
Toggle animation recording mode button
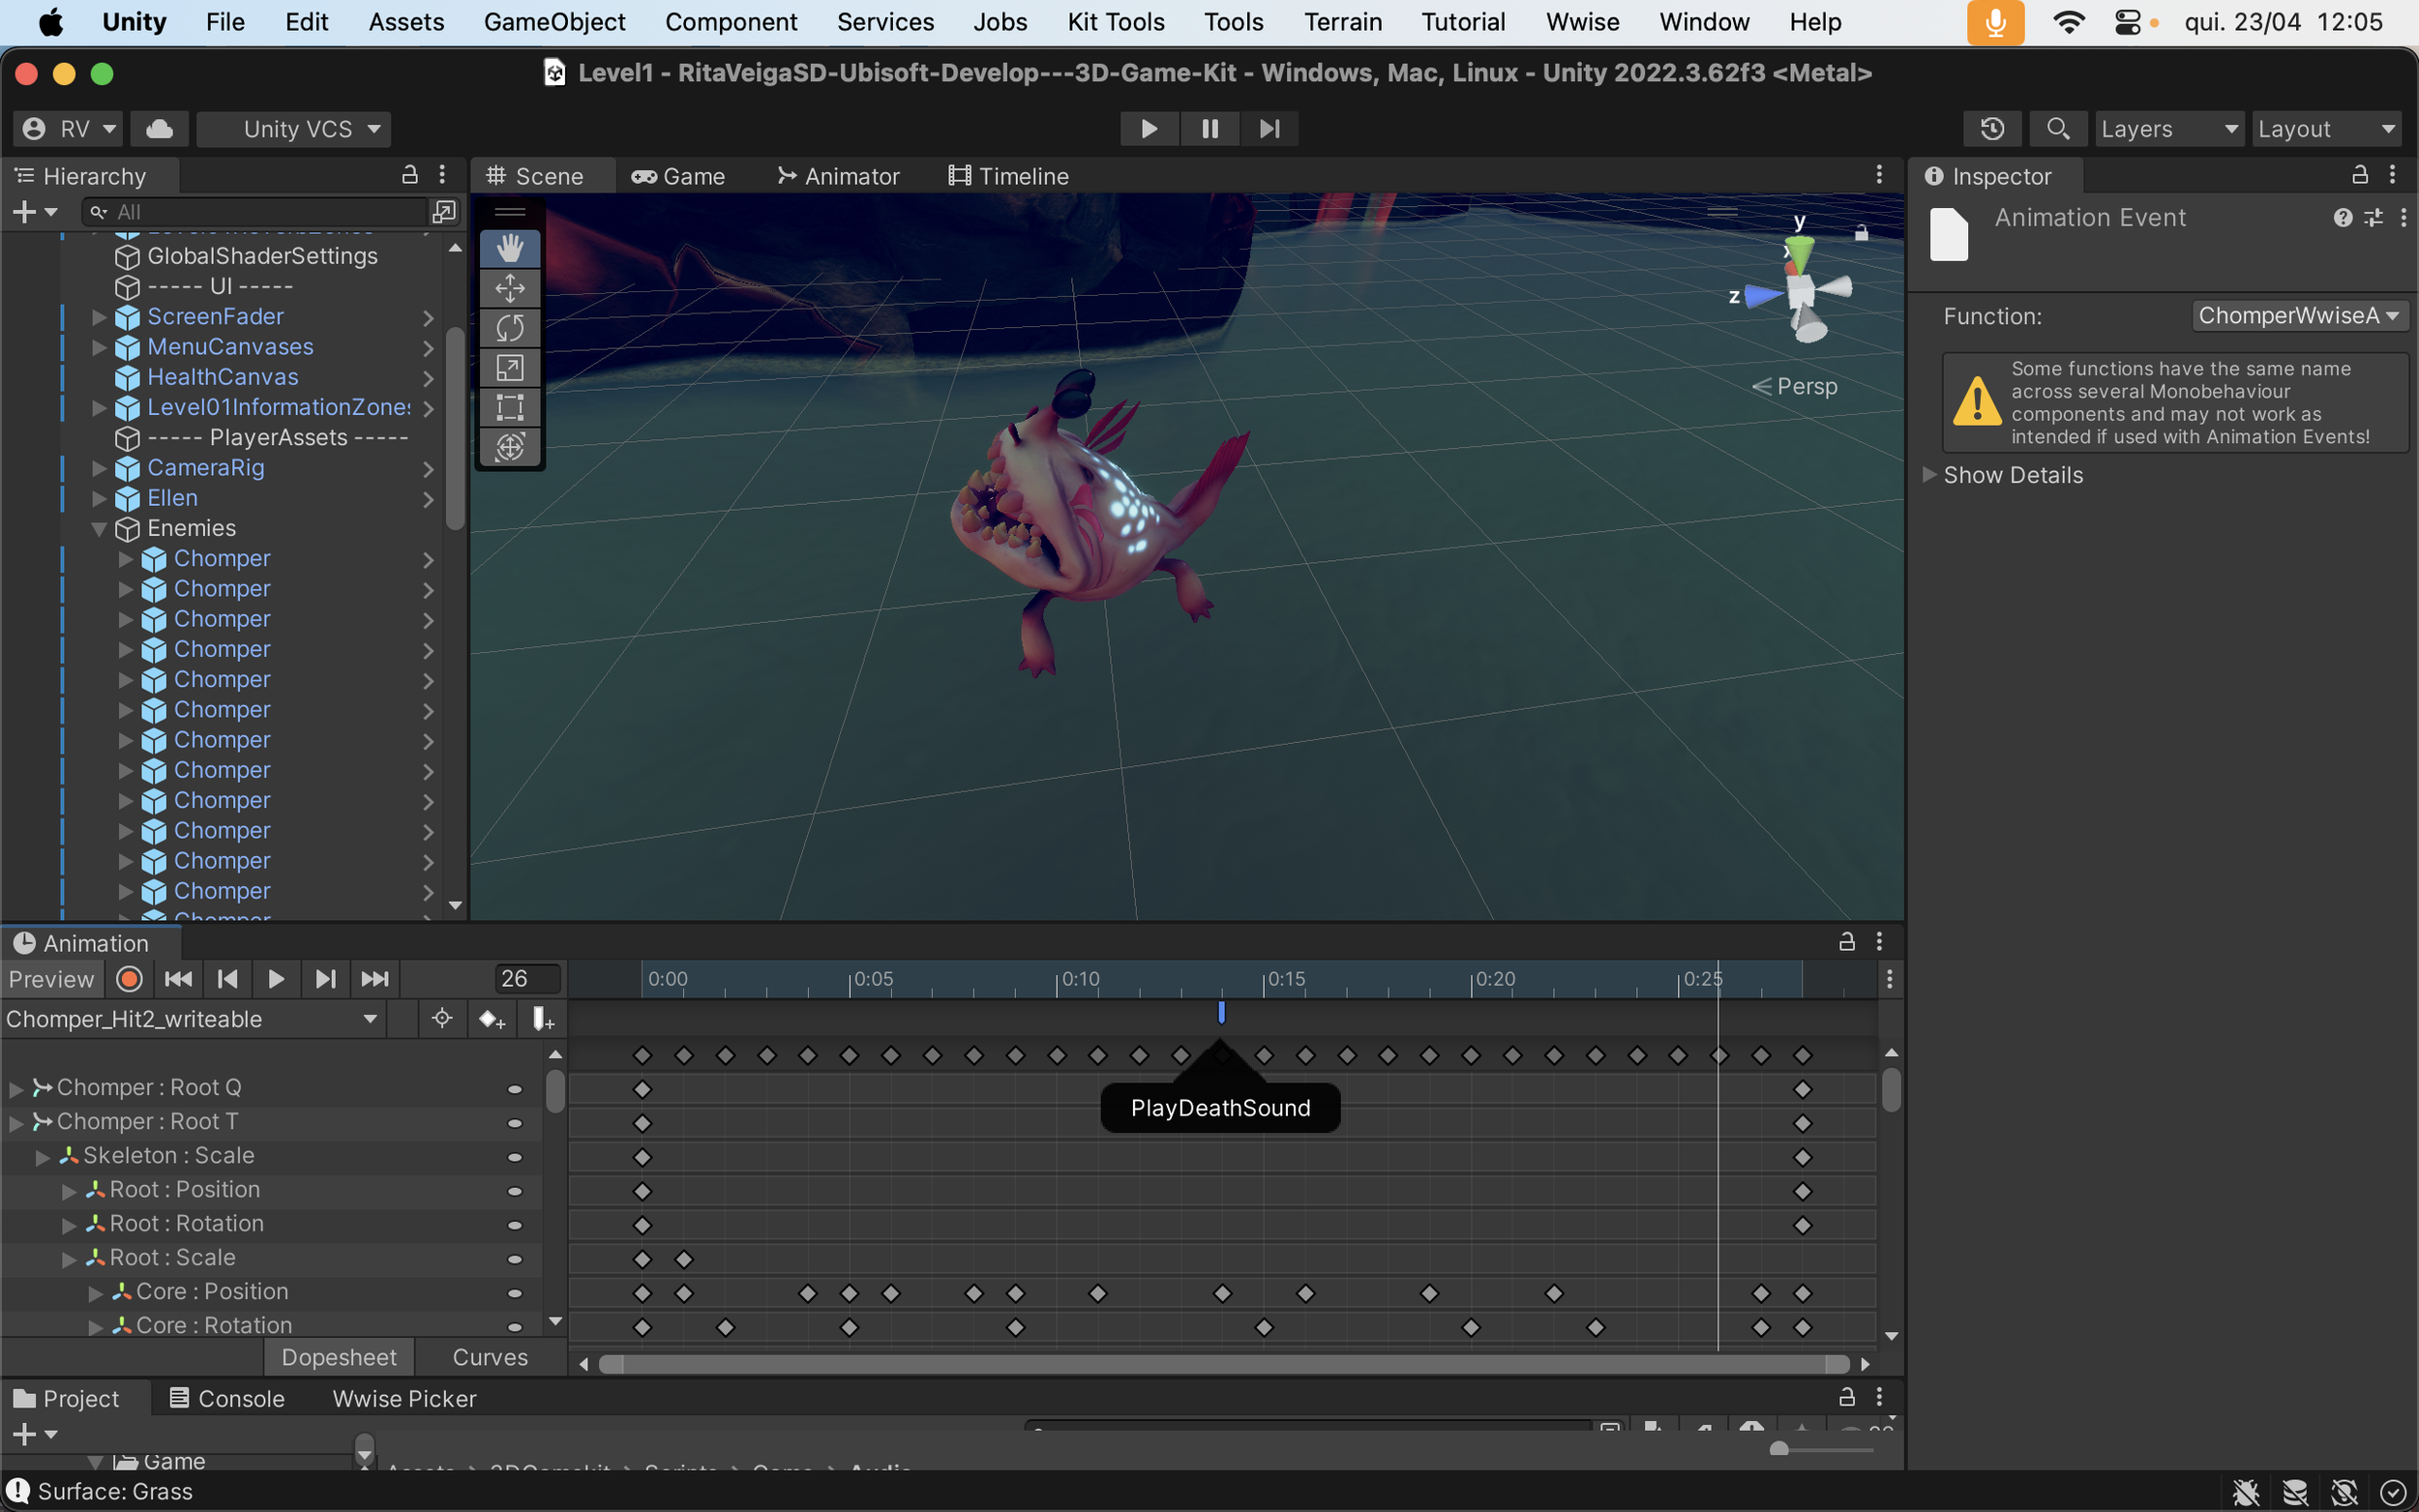[129, 979]
